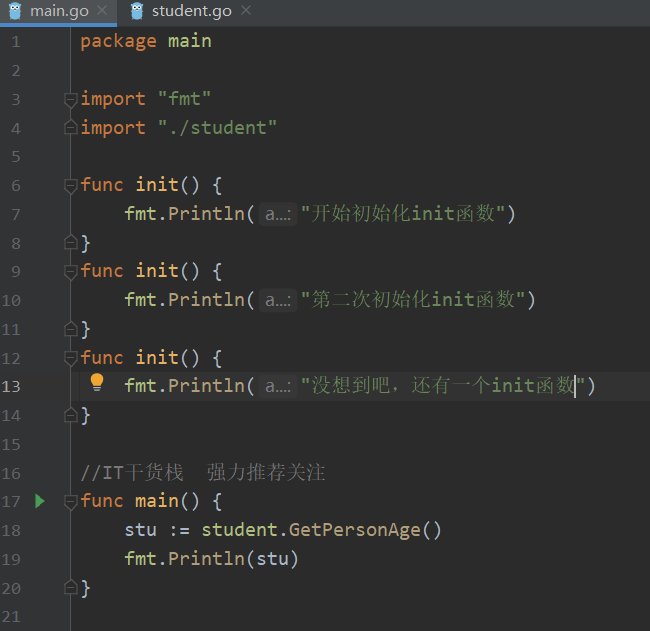Click 'func init()' on line 12
This screenshot has width=650, height=631.
(x=140, y=357)
